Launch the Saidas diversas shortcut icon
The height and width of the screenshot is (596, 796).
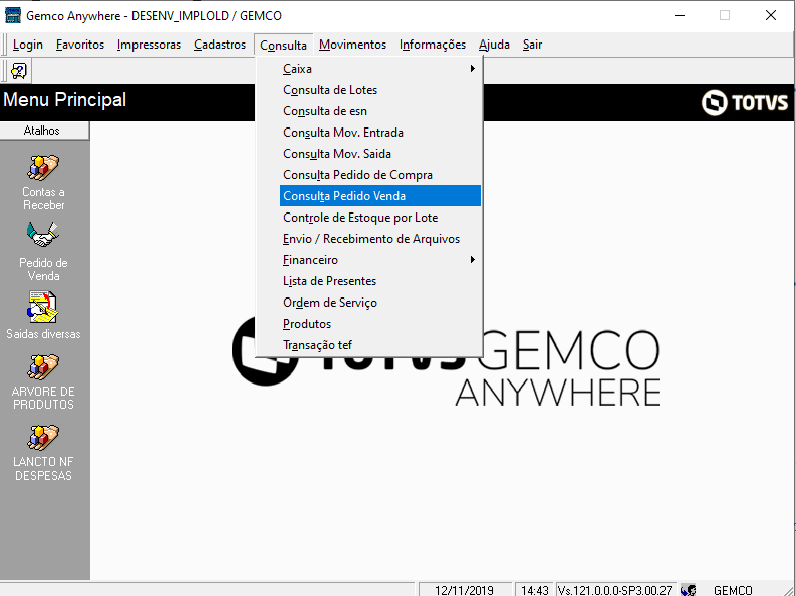43,307
